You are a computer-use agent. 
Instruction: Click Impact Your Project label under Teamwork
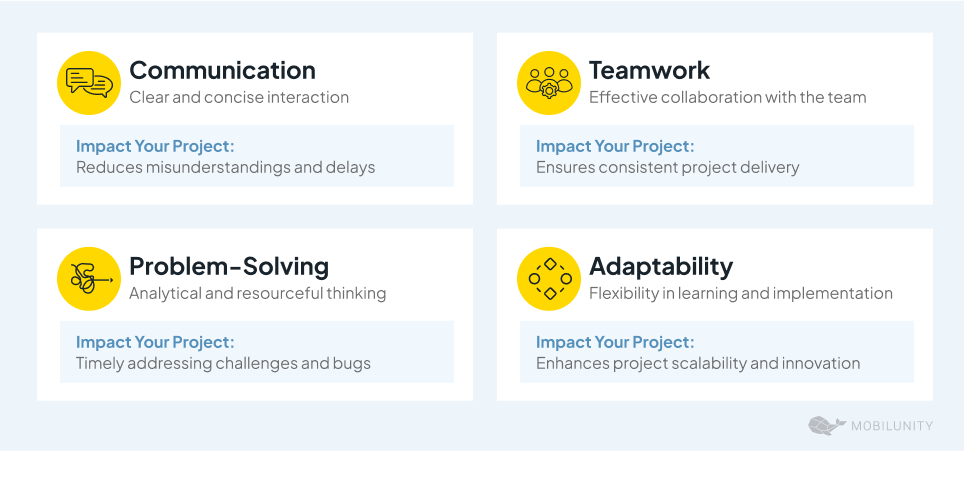tap(615, 146)
